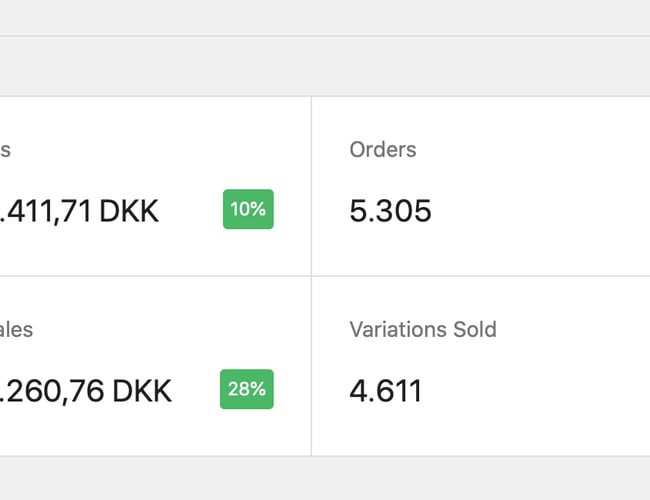Select the Variations Sold heading
Image resolution: width=650 pixels, height=500 pixels.
[x=423, y=330]
